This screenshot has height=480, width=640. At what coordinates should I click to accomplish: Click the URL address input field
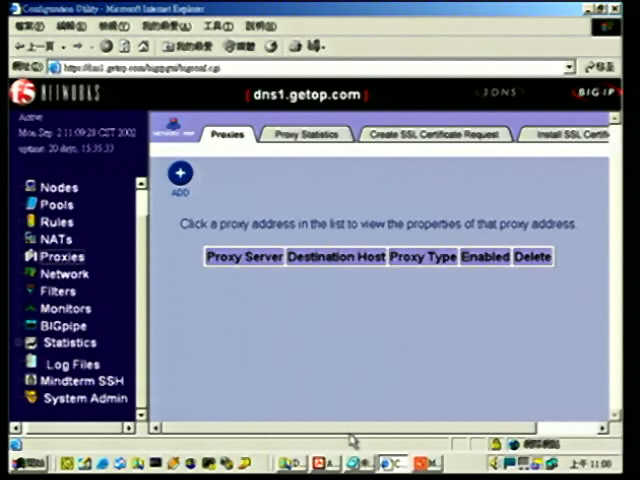click(x=300, y=68)
